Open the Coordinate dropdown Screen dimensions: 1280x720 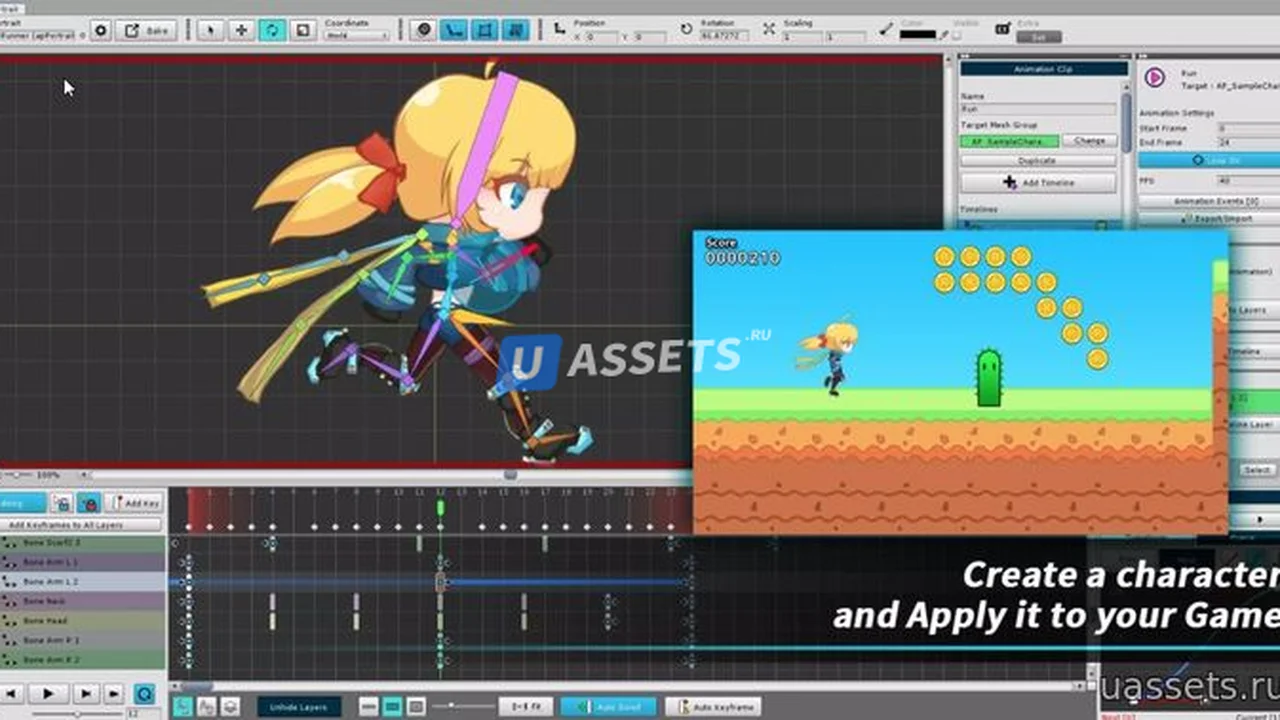356,35
